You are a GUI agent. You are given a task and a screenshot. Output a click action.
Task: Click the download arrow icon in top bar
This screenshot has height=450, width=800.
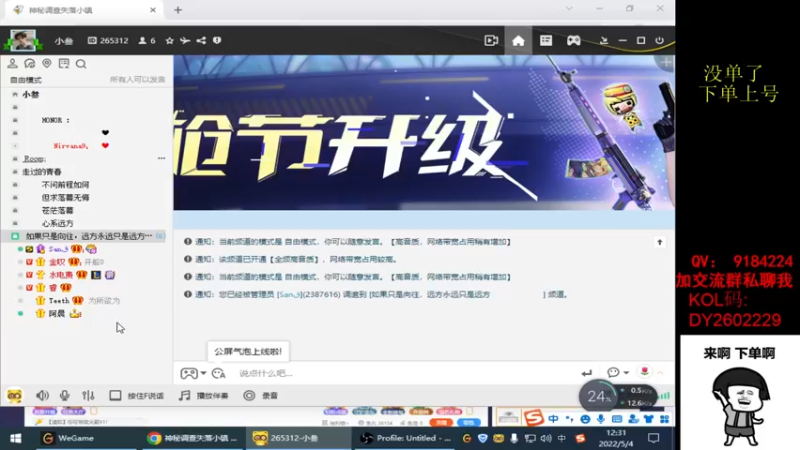pyautogui.click(x=604, y=40)
